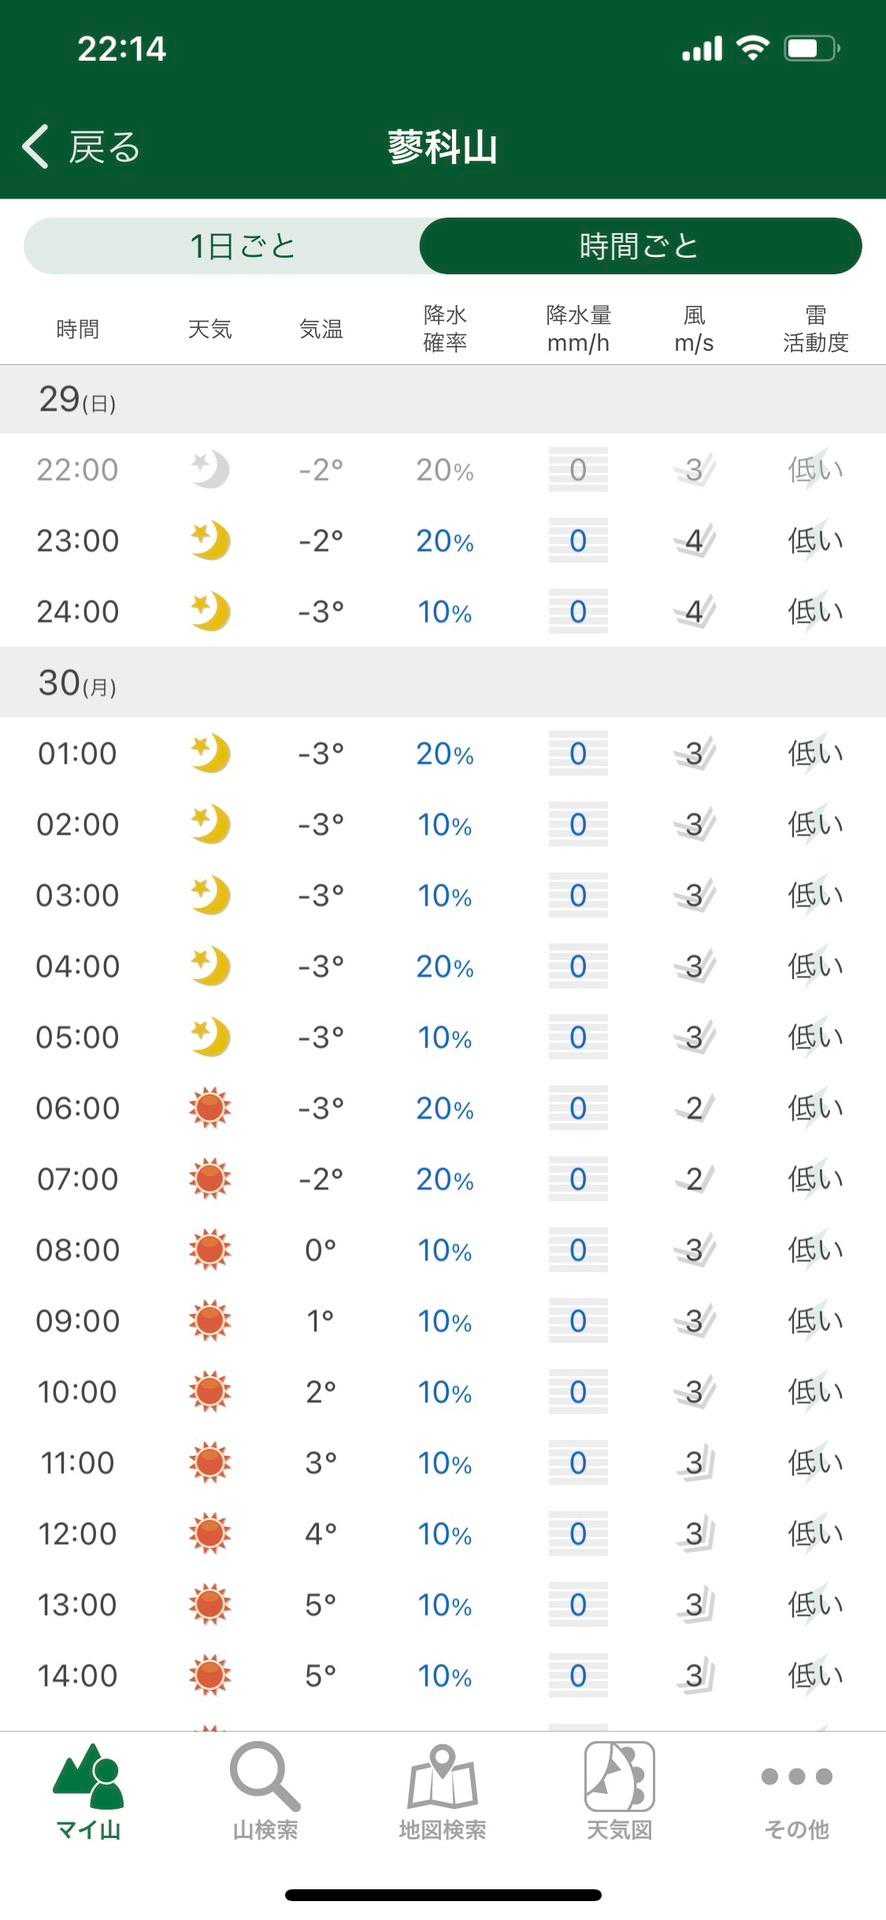Tap the 蓼科山 page title
886x1920 pixels.
pyautogui.click(x=443, y=147)
